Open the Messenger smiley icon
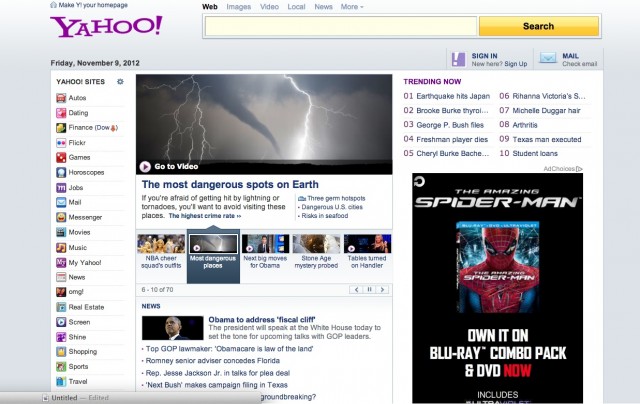 [61, 218]
